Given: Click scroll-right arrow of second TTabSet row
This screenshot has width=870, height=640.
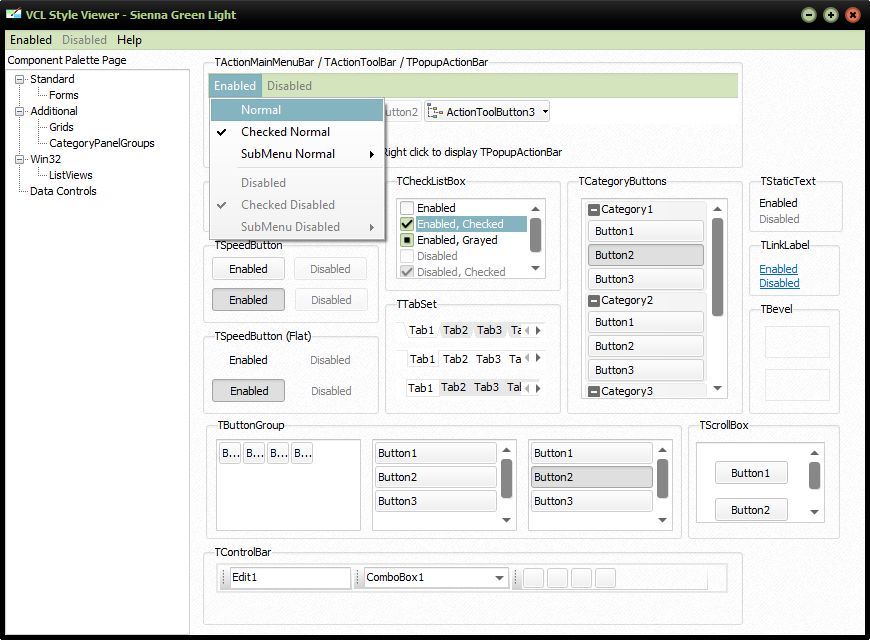Looking at the screenshot, I should tap(538, 357).
